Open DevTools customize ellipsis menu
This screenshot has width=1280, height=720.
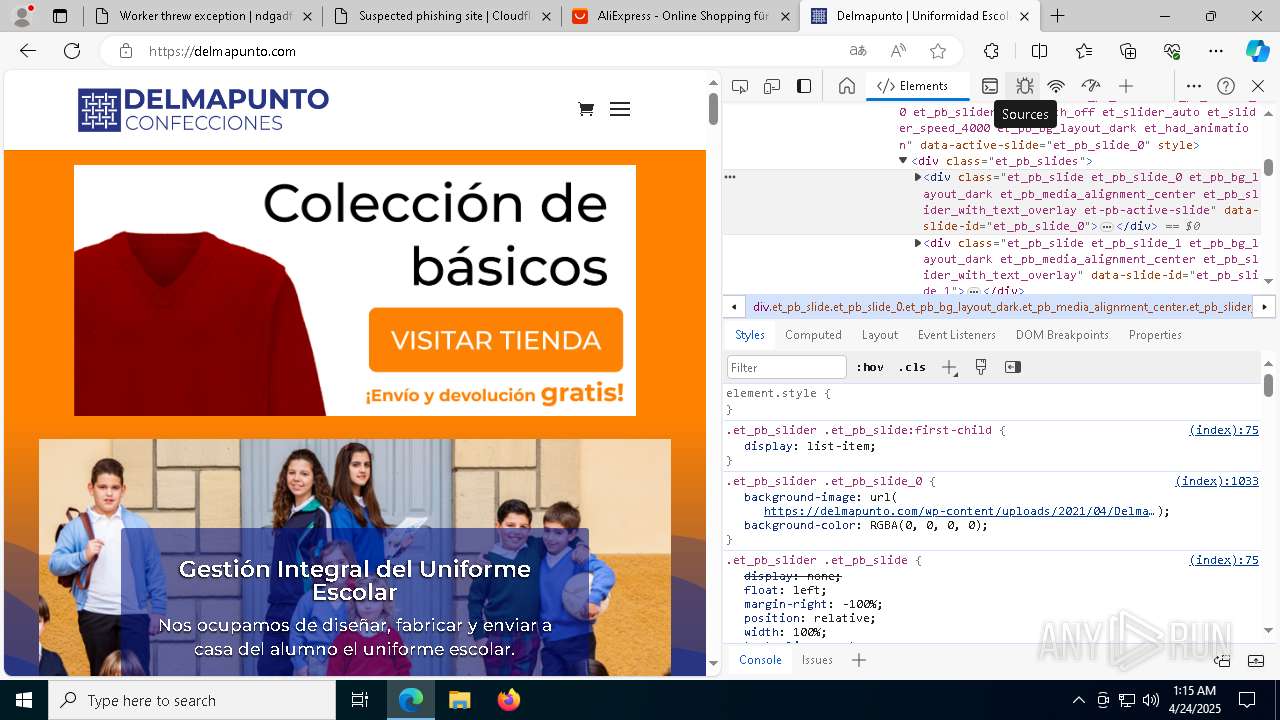tap(1194, 86)
